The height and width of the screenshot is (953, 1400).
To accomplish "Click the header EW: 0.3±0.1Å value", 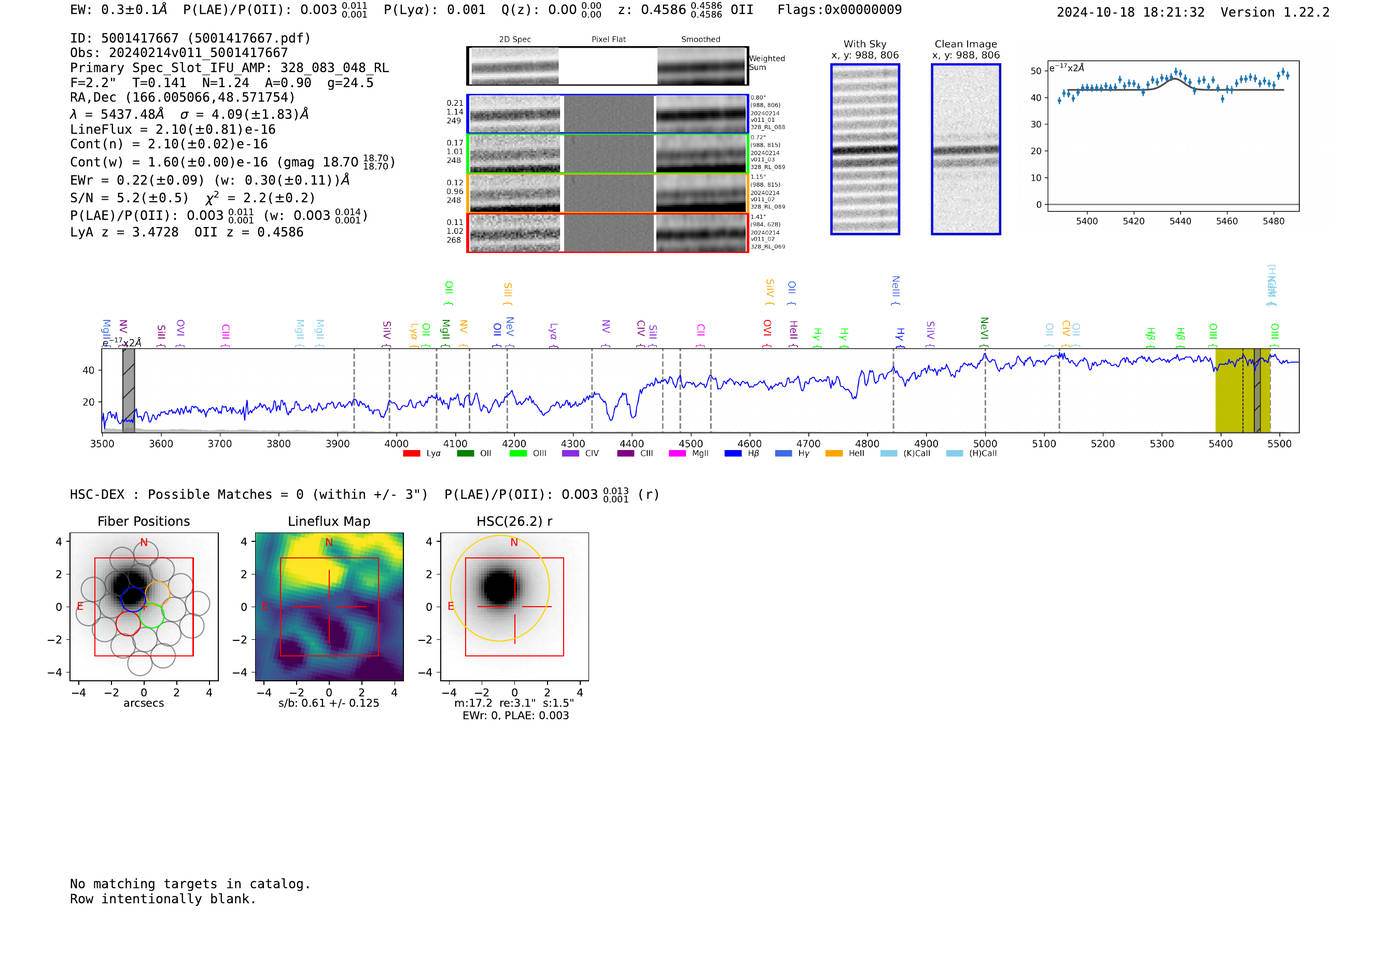I will click(x=119, y=10).
